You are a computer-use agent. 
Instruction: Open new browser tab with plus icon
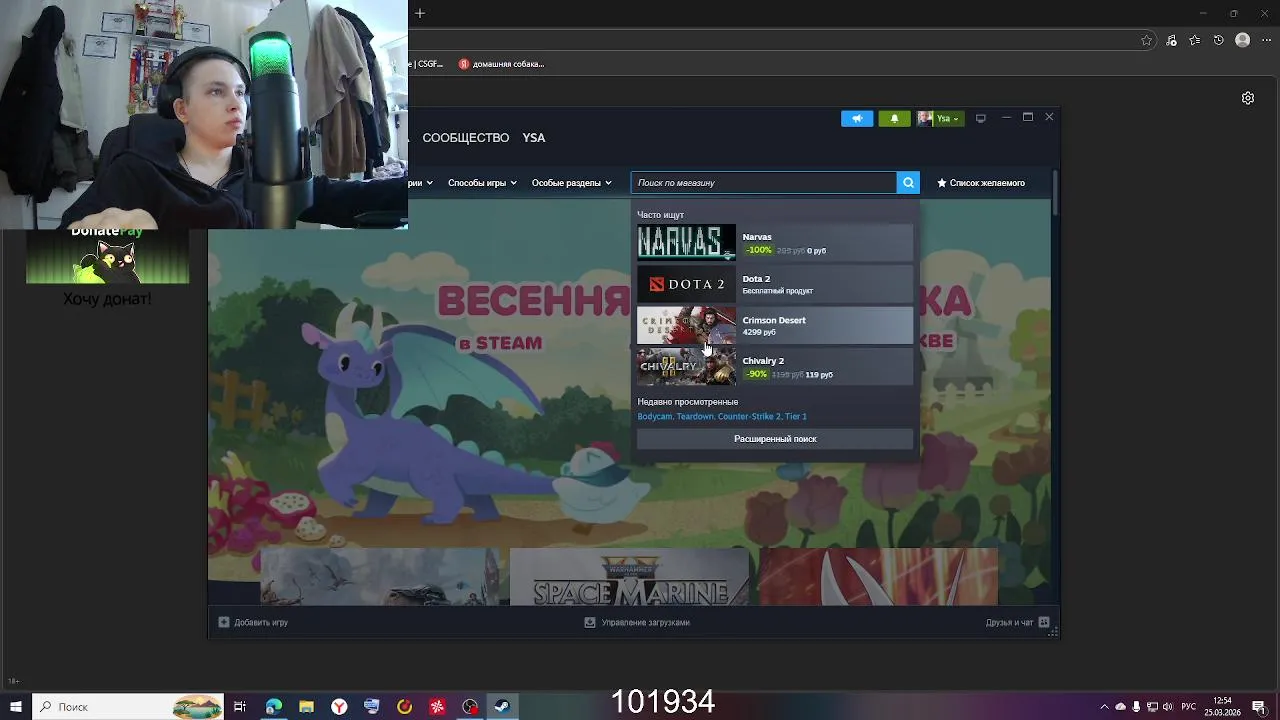(x=420, y=13)
